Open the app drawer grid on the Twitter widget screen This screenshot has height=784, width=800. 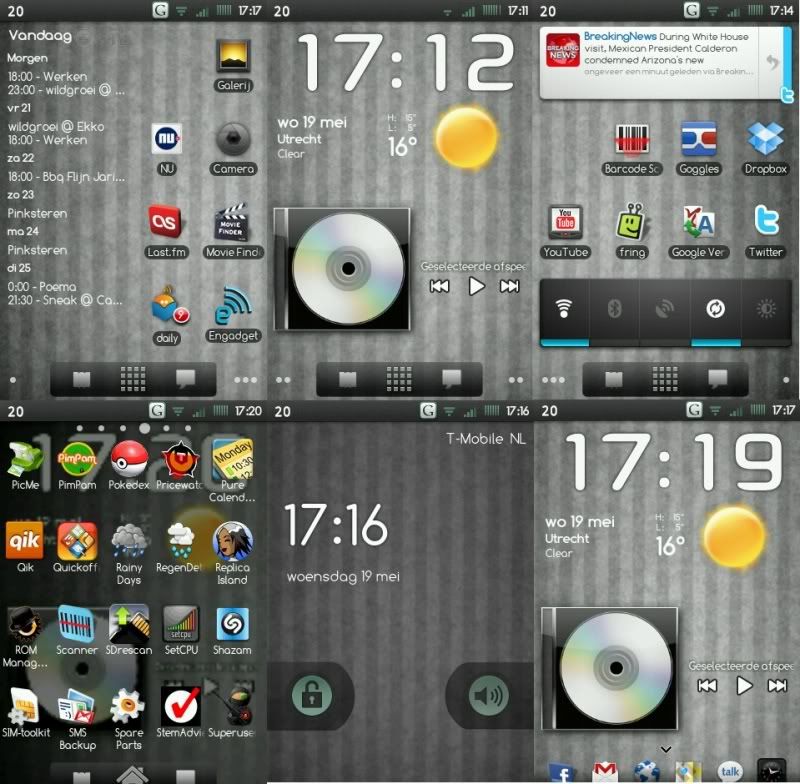click(x=665, y=379)
